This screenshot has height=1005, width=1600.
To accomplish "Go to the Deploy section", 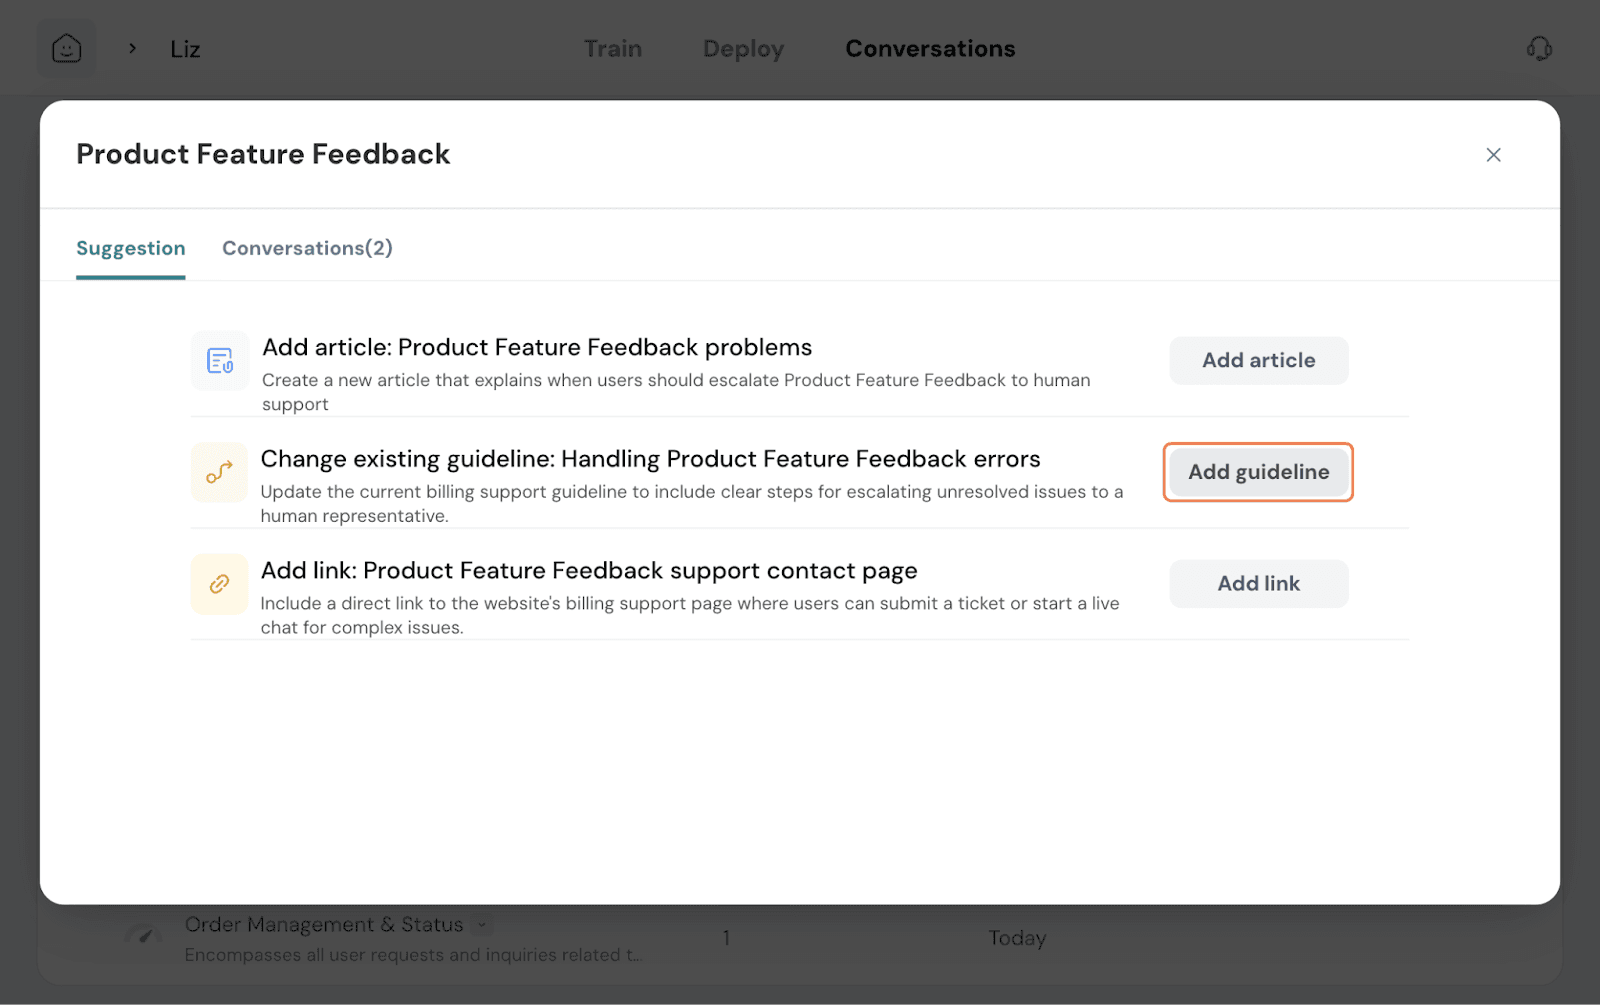I will [x=743, y=48].
